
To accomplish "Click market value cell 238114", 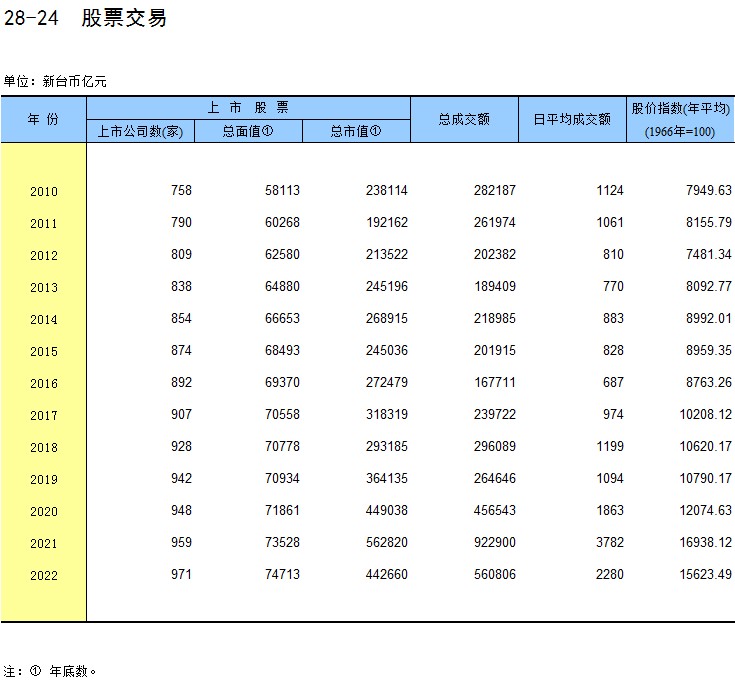I will 387,190.
